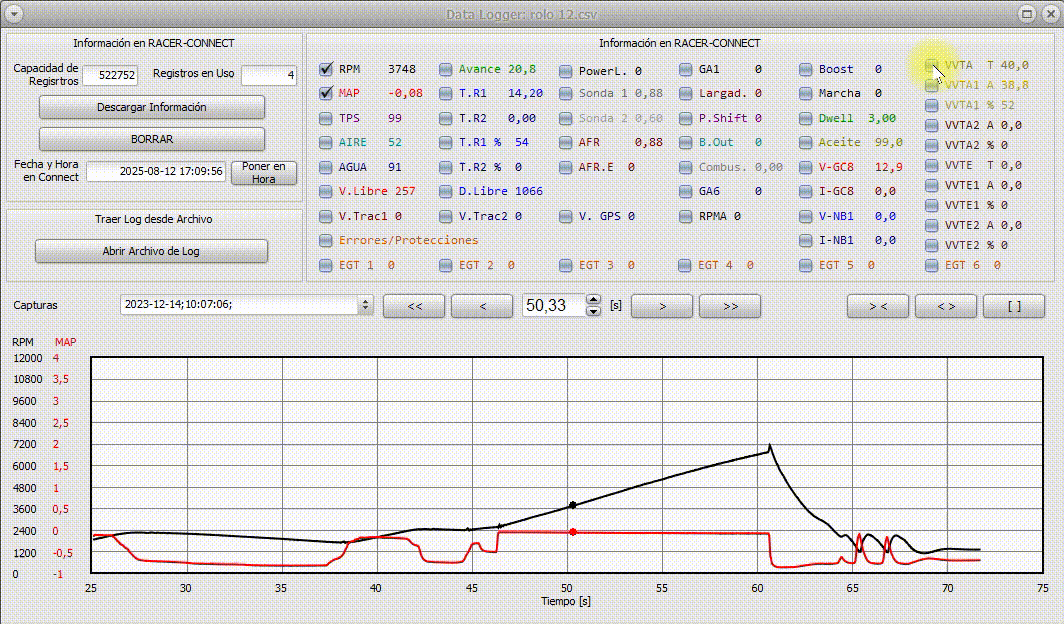
Task: Step forward with the > button
Action: [x=662, y=306]
